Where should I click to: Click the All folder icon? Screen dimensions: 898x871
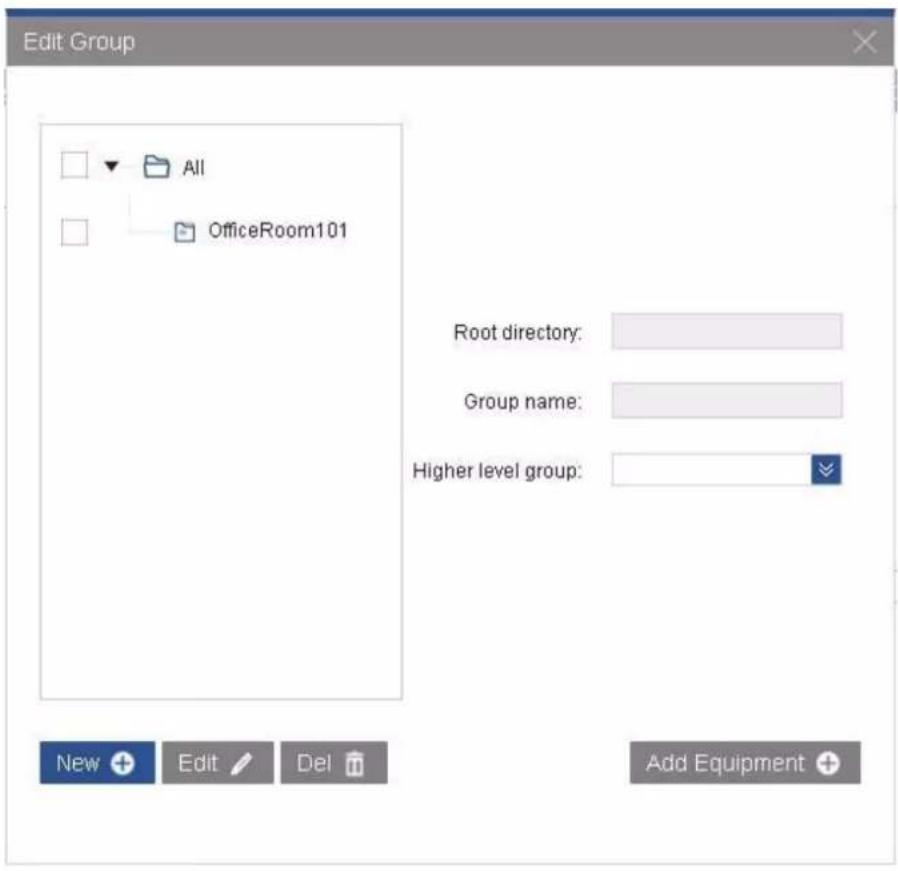(x=156, y=167)
